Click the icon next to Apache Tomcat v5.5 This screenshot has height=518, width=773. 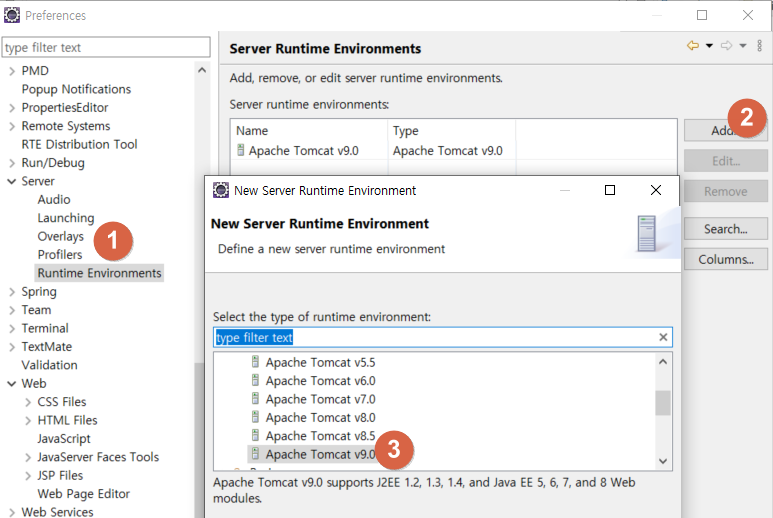pos(255,362)
